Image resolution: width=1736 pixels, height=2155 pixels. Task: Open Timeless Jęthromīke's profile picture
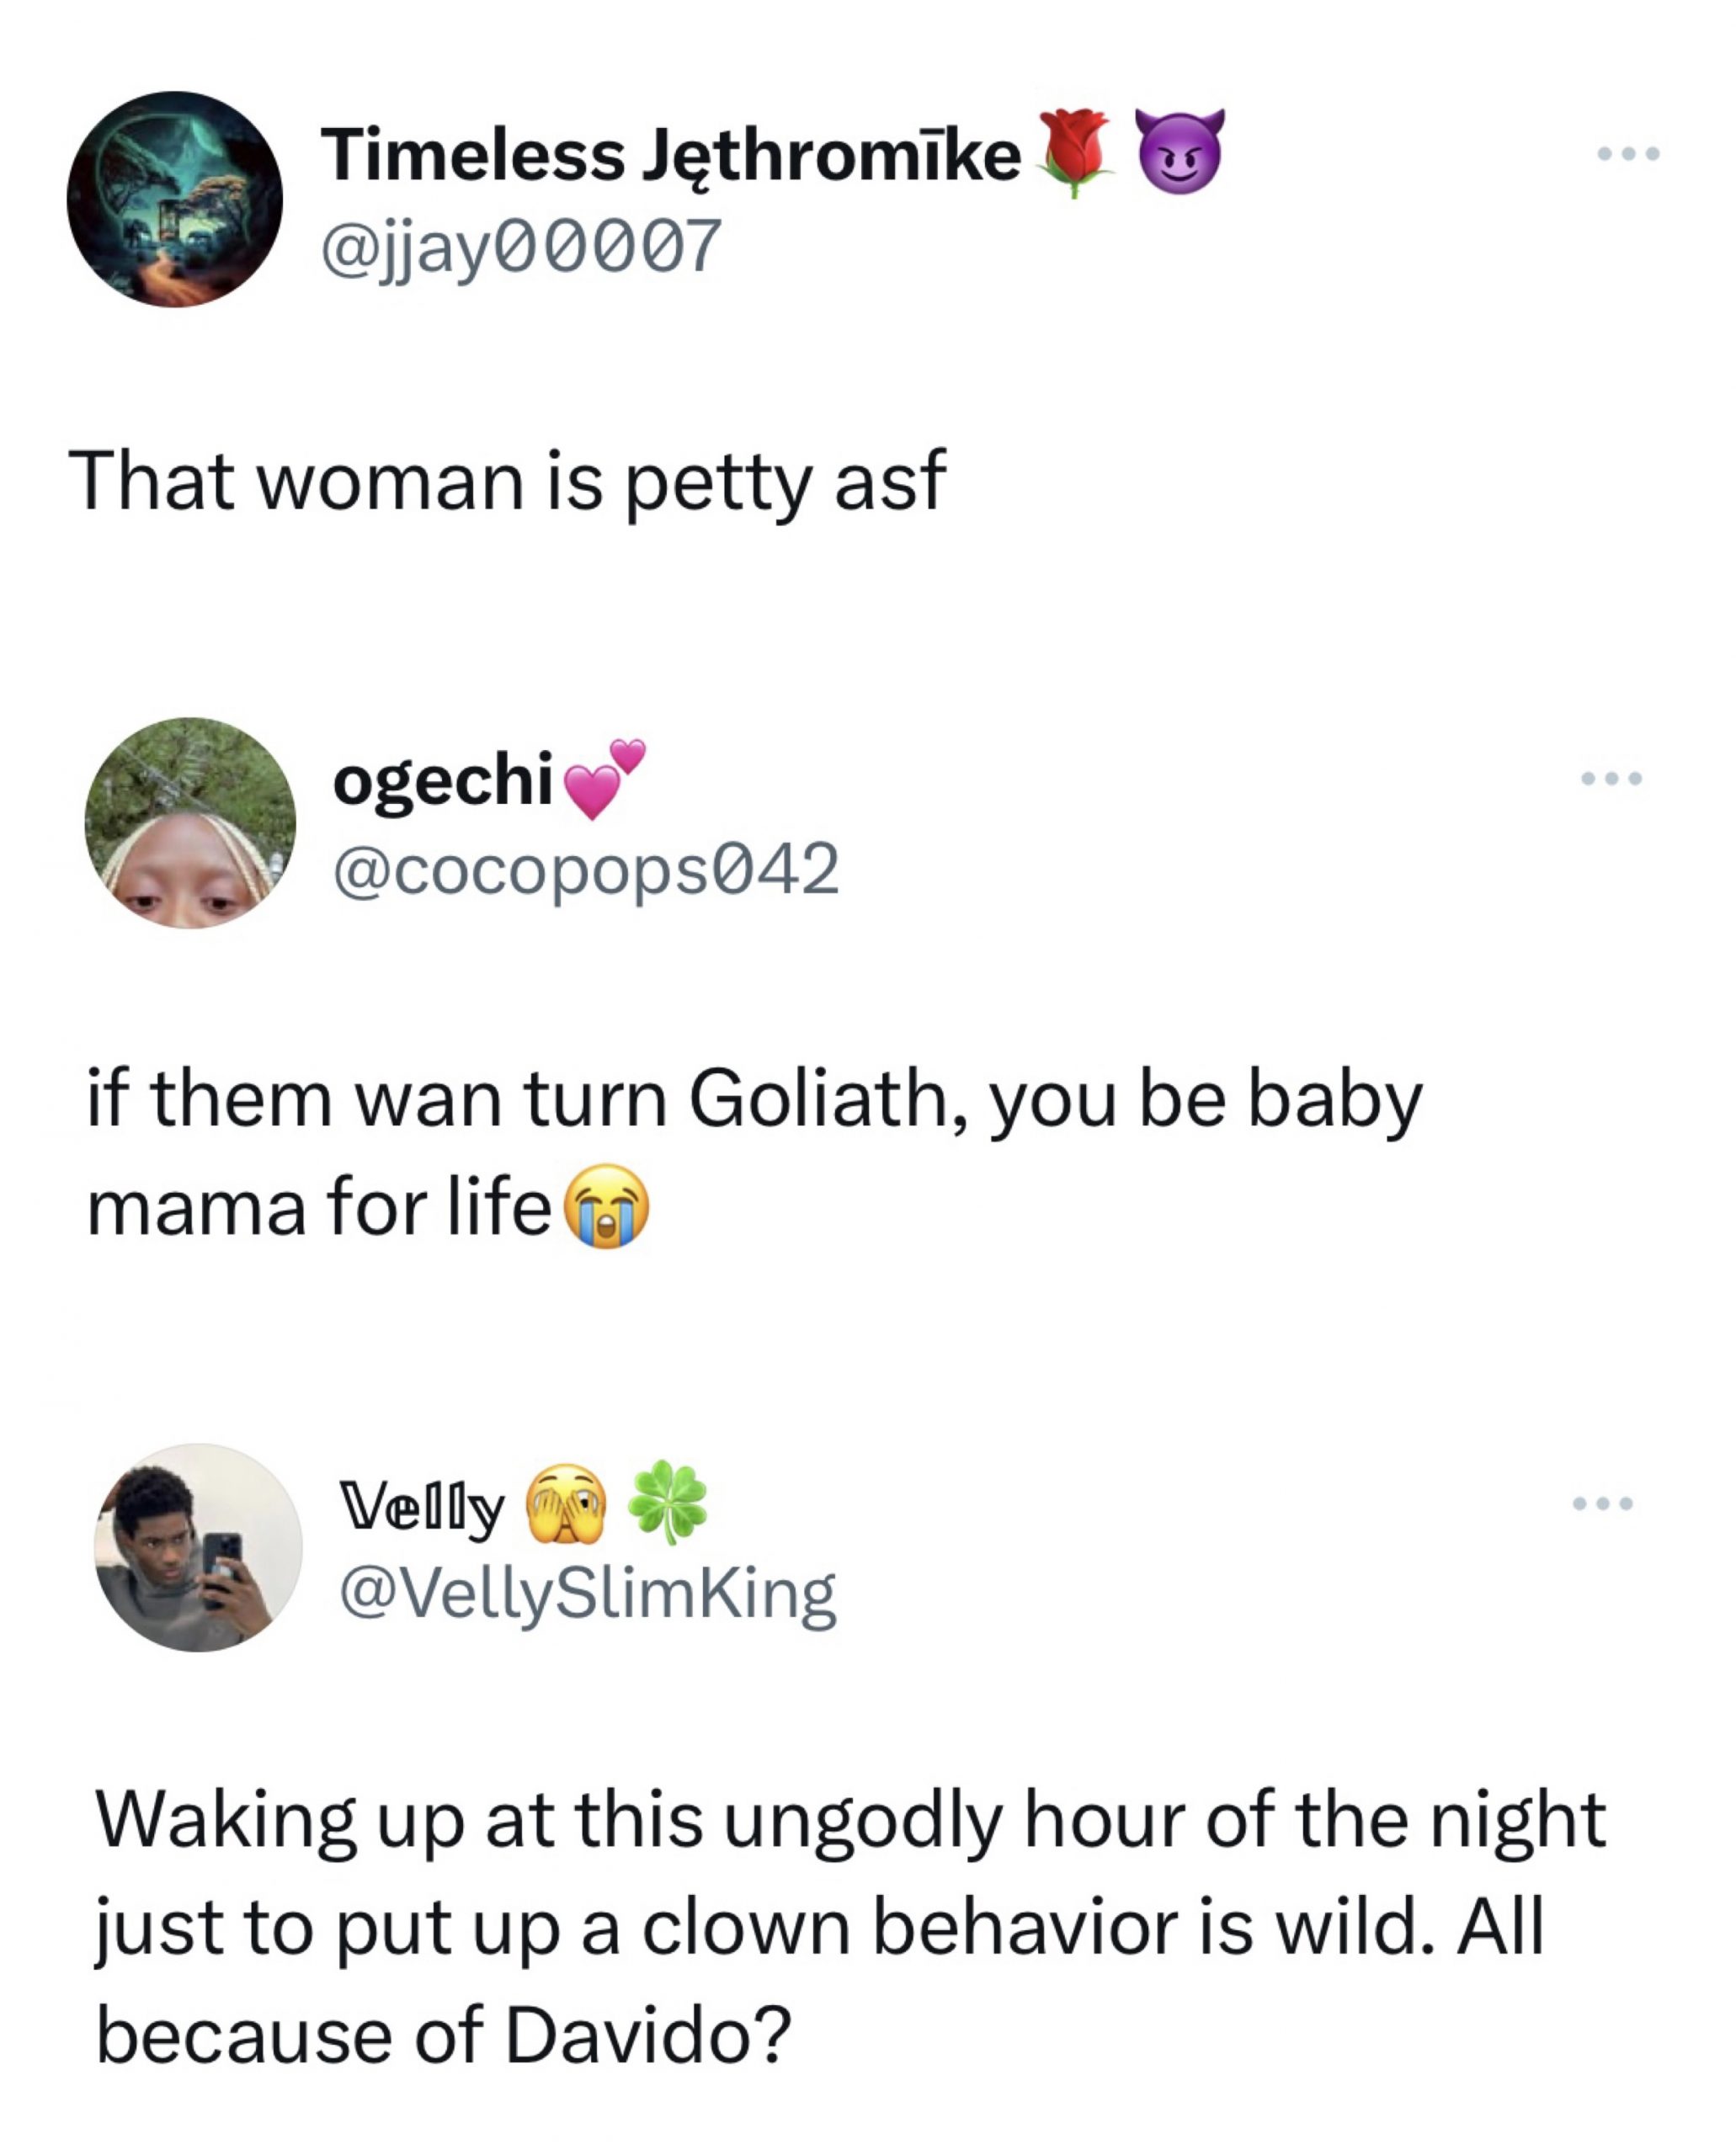(175, 200)
